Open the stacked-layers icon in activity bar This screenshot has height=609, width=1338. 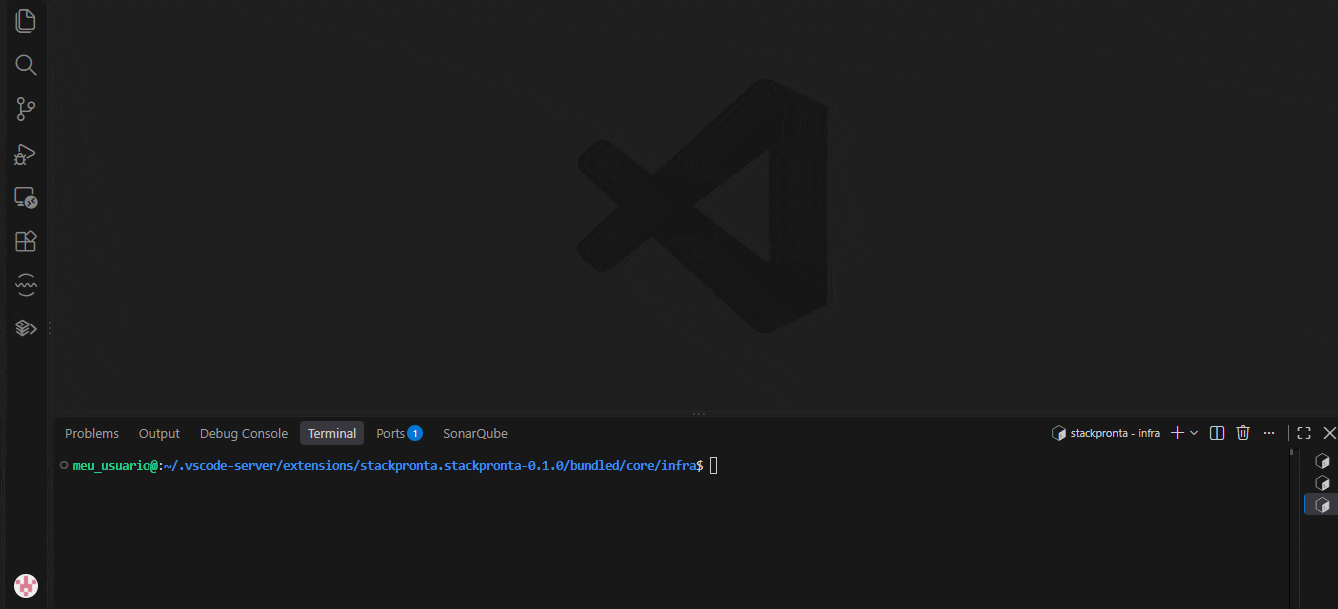click(x=26, y=328)
